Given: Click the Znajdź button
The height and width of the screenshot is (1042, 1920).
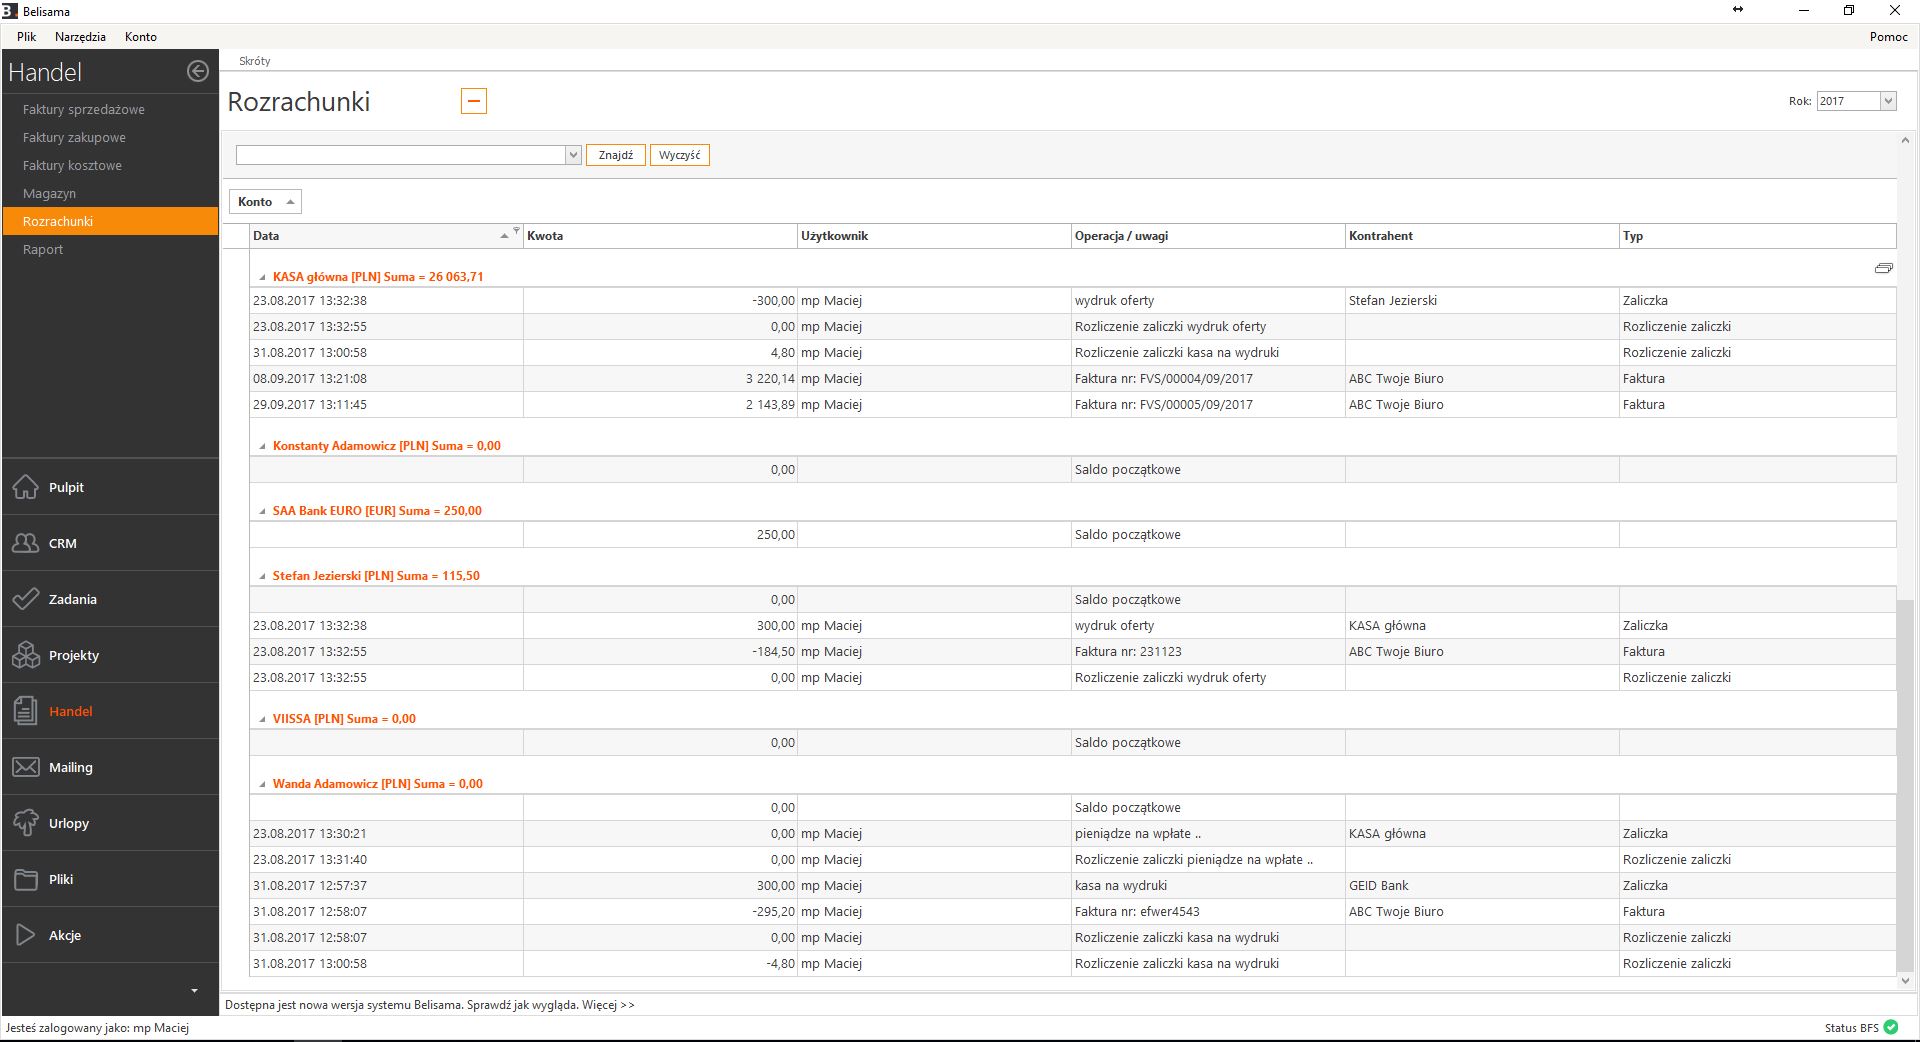Looking at the screenshot, I should click(615, 155).
